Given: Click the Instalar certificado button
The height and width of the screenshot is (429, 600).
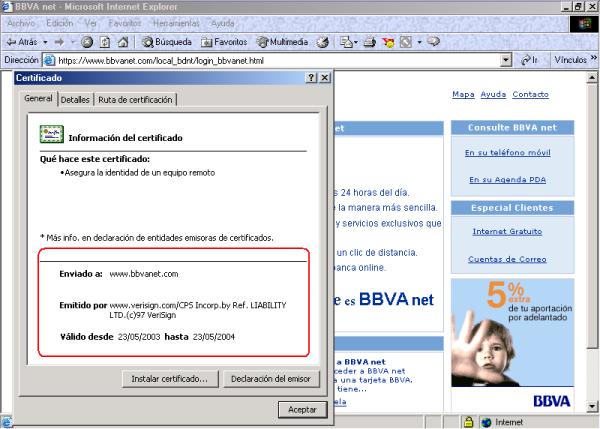Looking at the screenshot, I should [x=170, y=379].
